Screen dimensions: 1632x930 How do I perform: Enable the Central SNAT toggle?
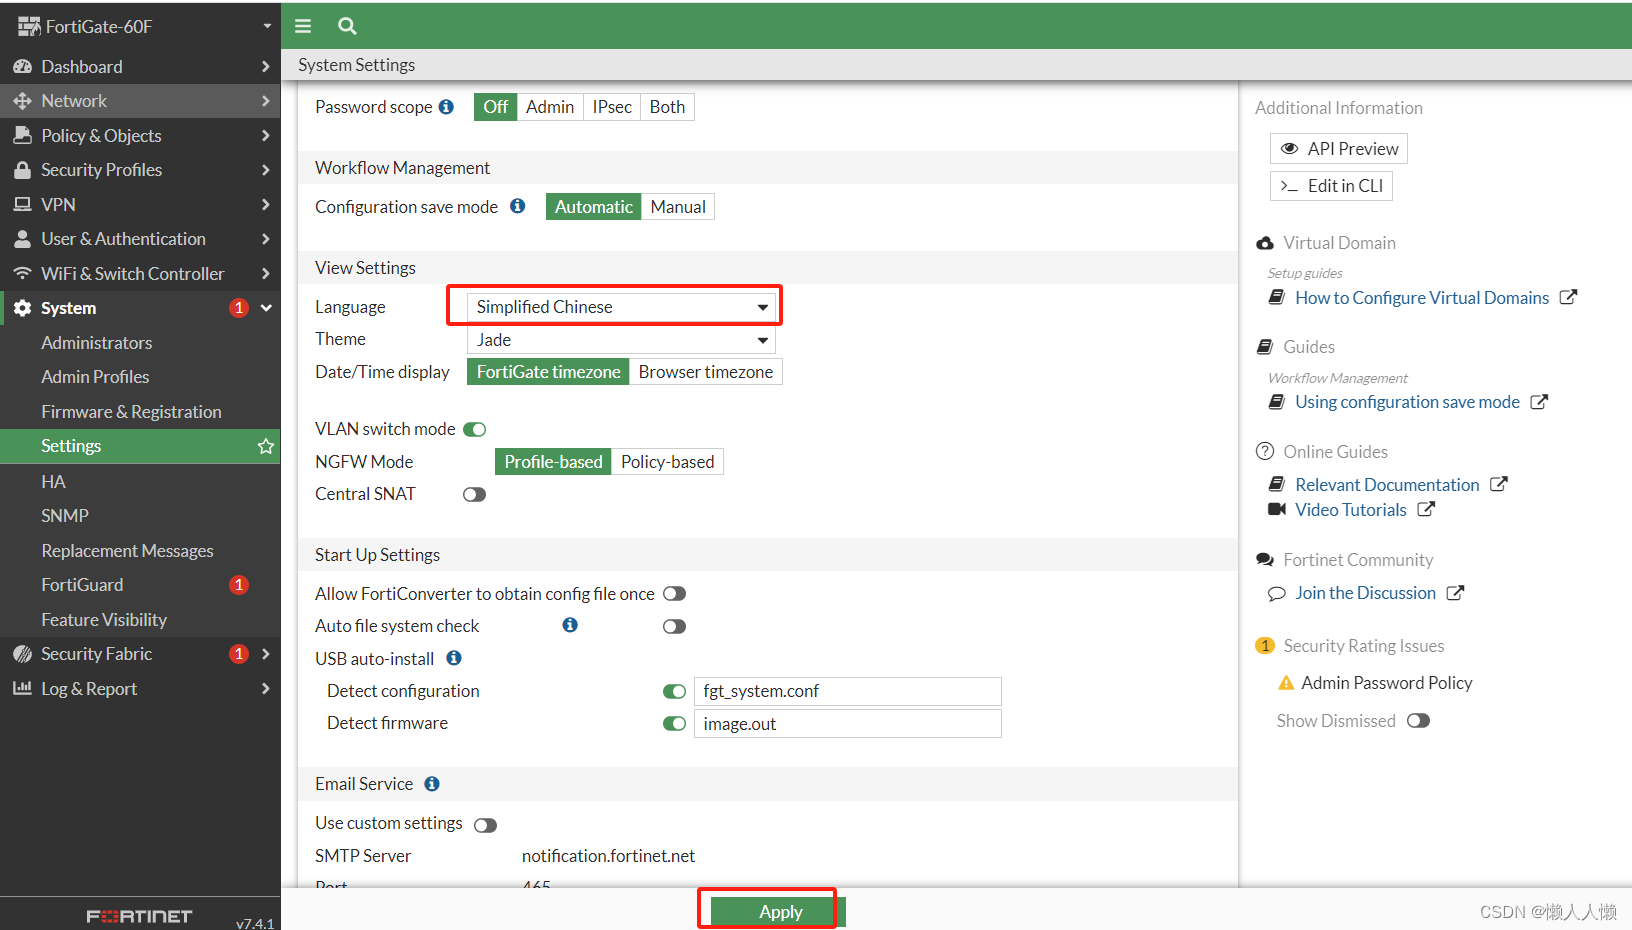tap(475, 494)
